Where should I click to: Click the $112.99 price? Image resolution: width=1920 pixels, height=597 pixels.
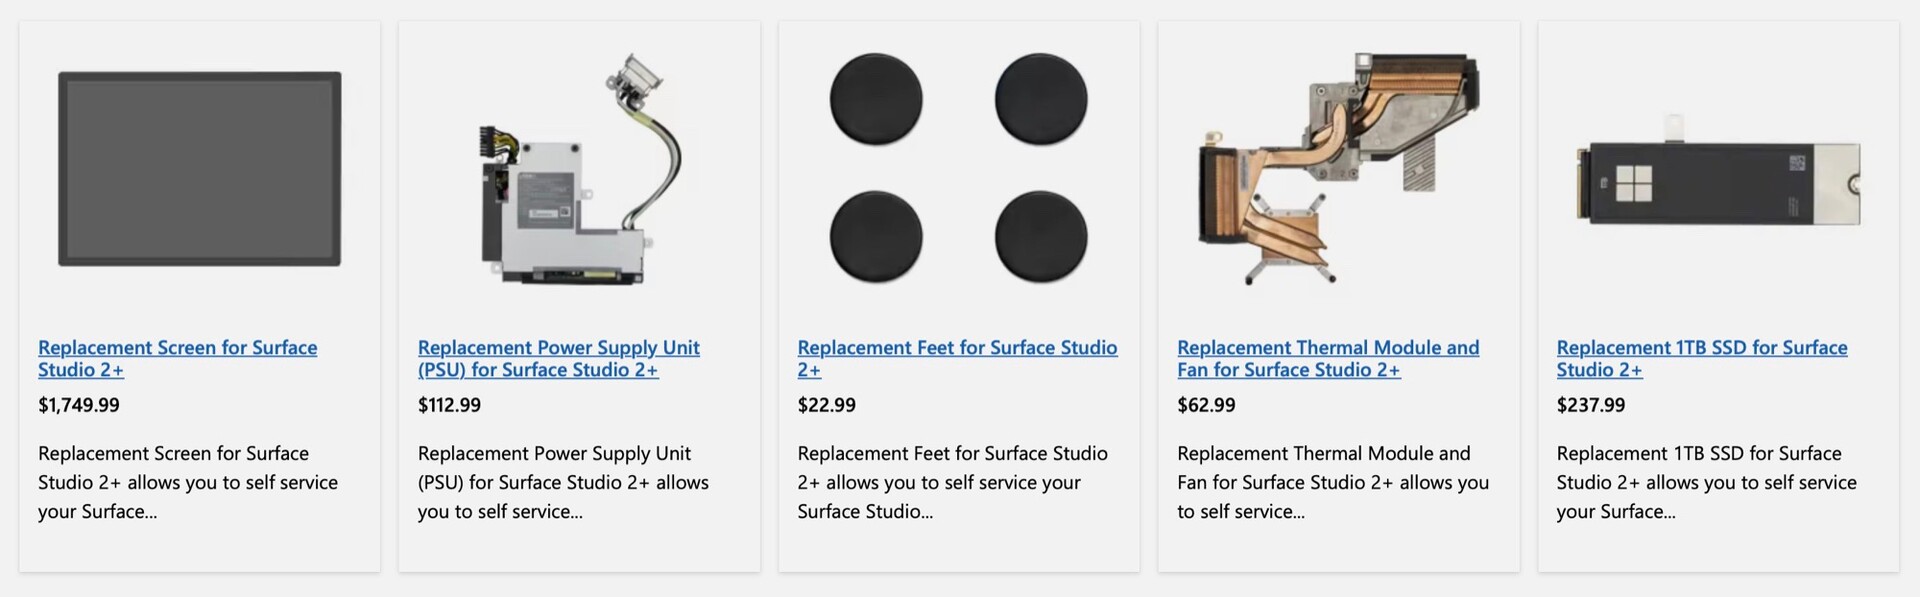[x=449, y=405]
